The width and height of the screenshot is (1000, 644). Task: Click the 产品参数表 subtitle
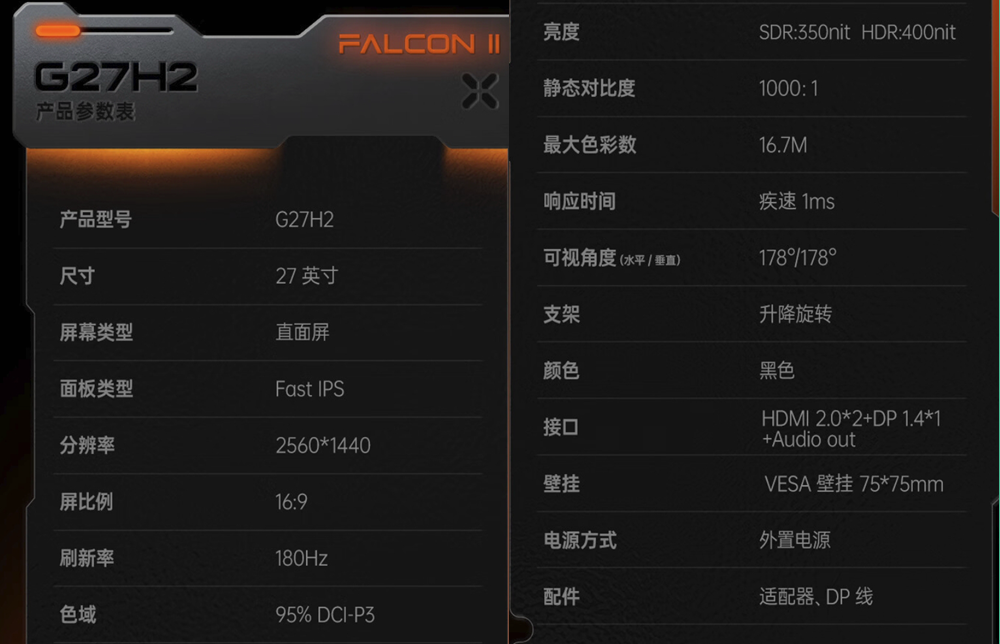tap(85, 112)
